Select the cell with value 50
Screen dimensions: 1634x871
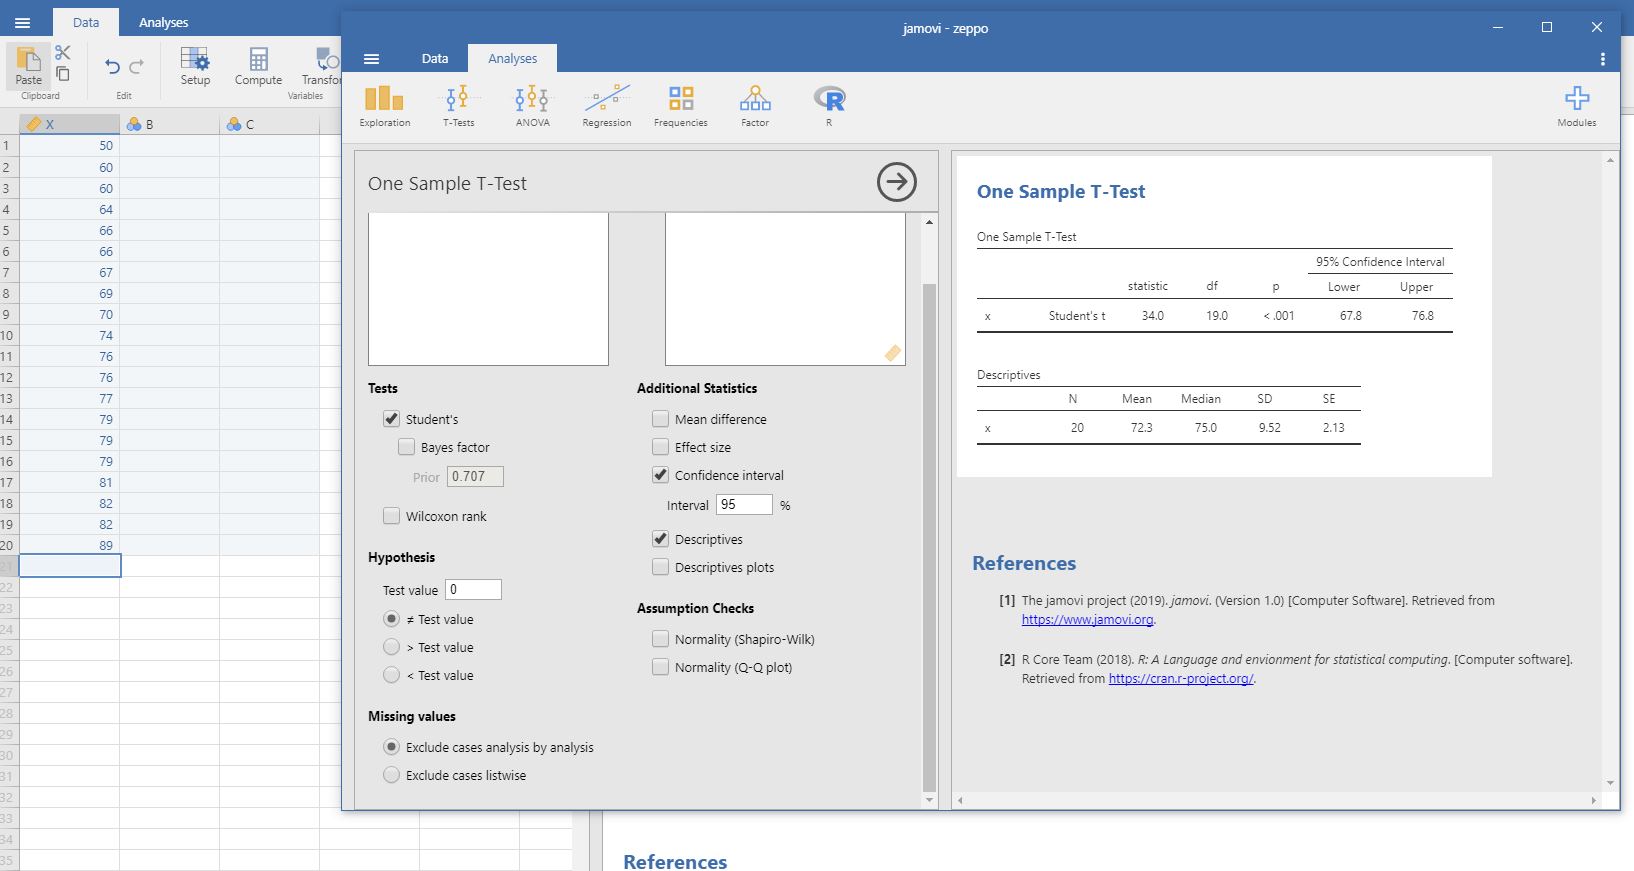tap(70, 146)
